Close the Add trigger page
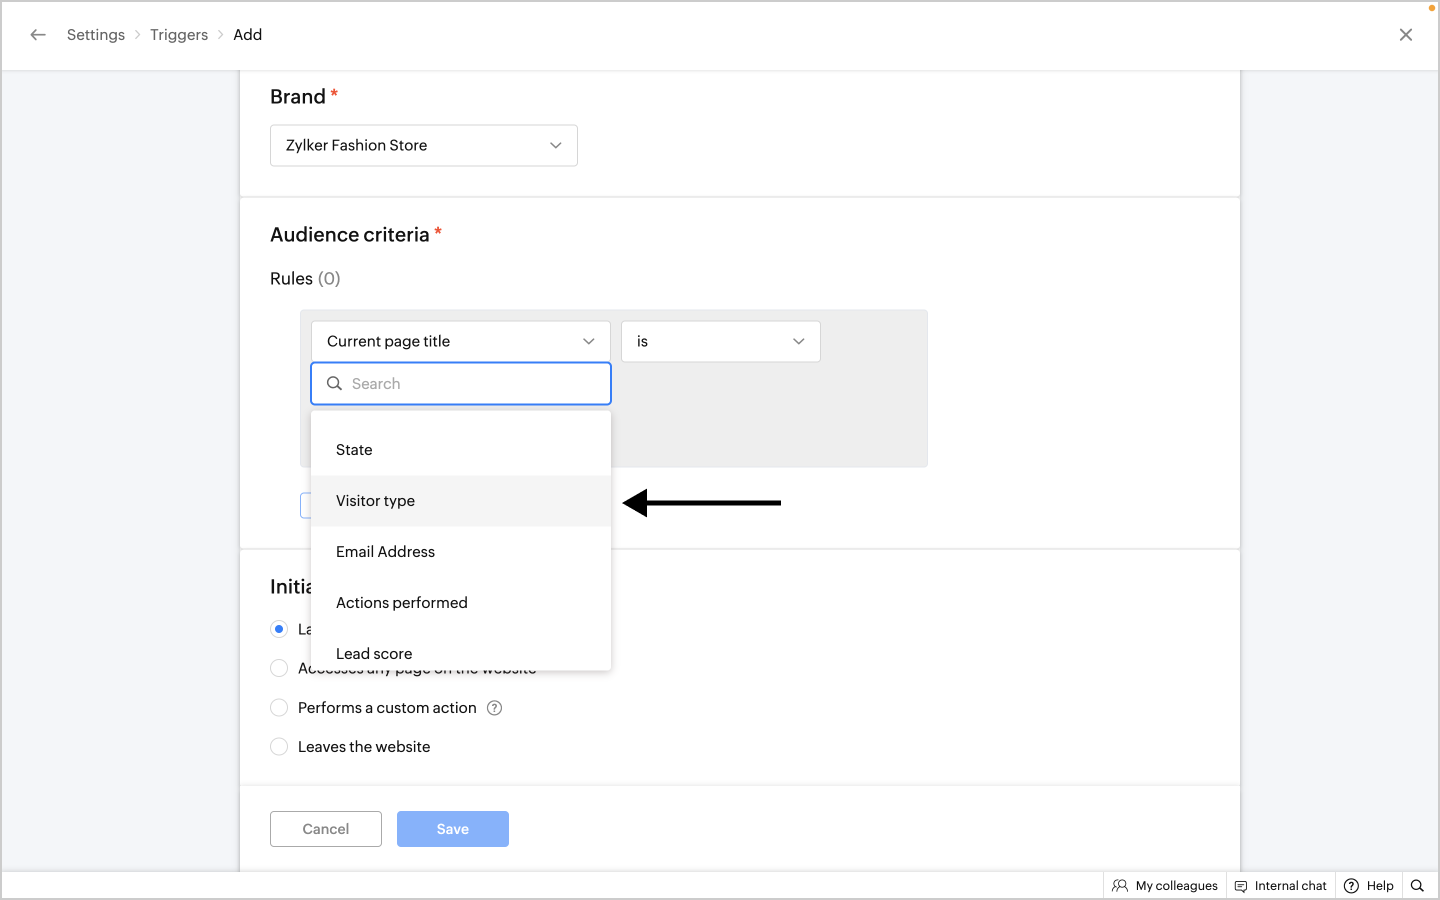Image resolution: width=1440 pixels, height=900 pixels. [x=1405, y=35]
